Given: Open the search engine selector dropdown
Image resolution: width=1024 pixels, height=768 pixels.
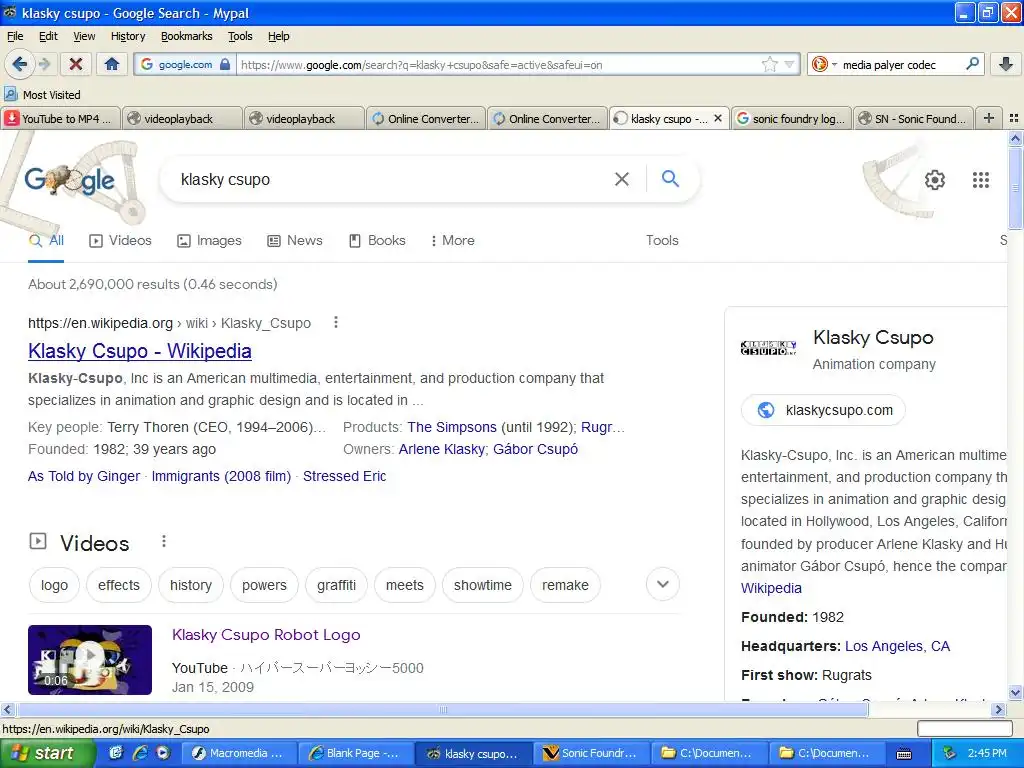Looking at the screenshot, I should point(834,65).
